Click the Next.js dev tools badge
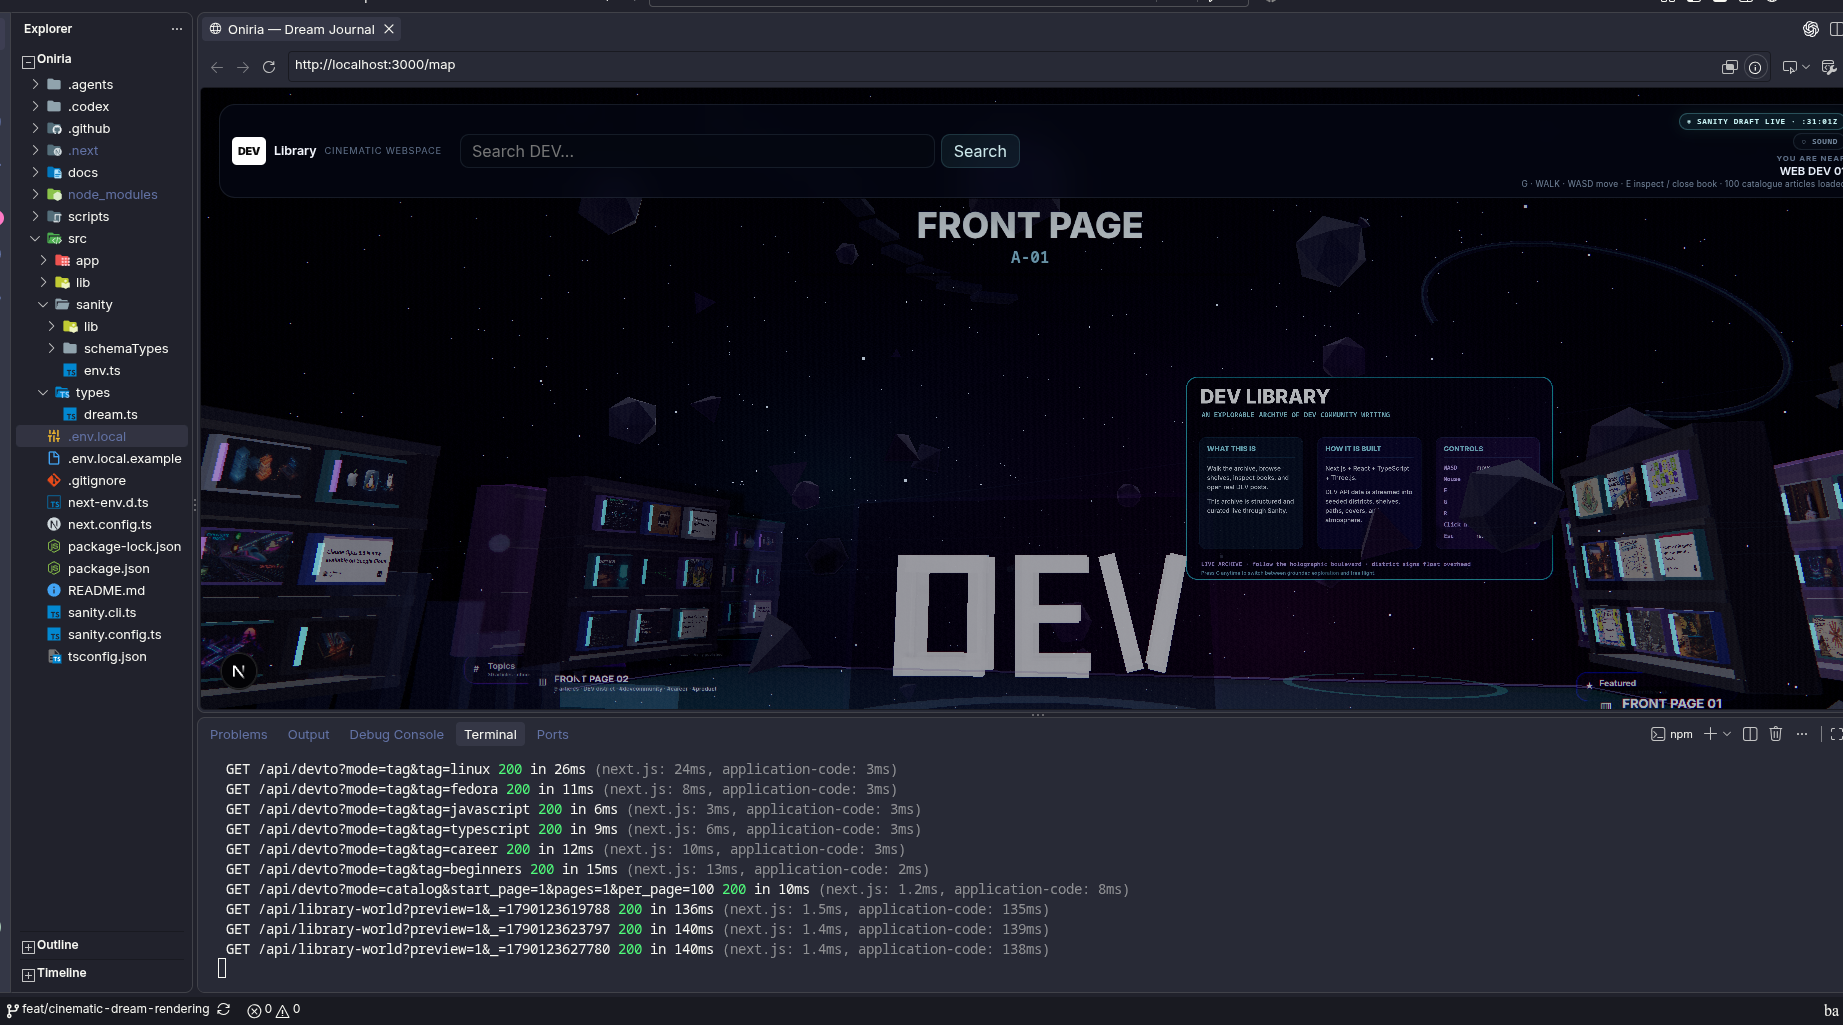This screenshot has height=1036, width=1843. [x=238, y=671]
